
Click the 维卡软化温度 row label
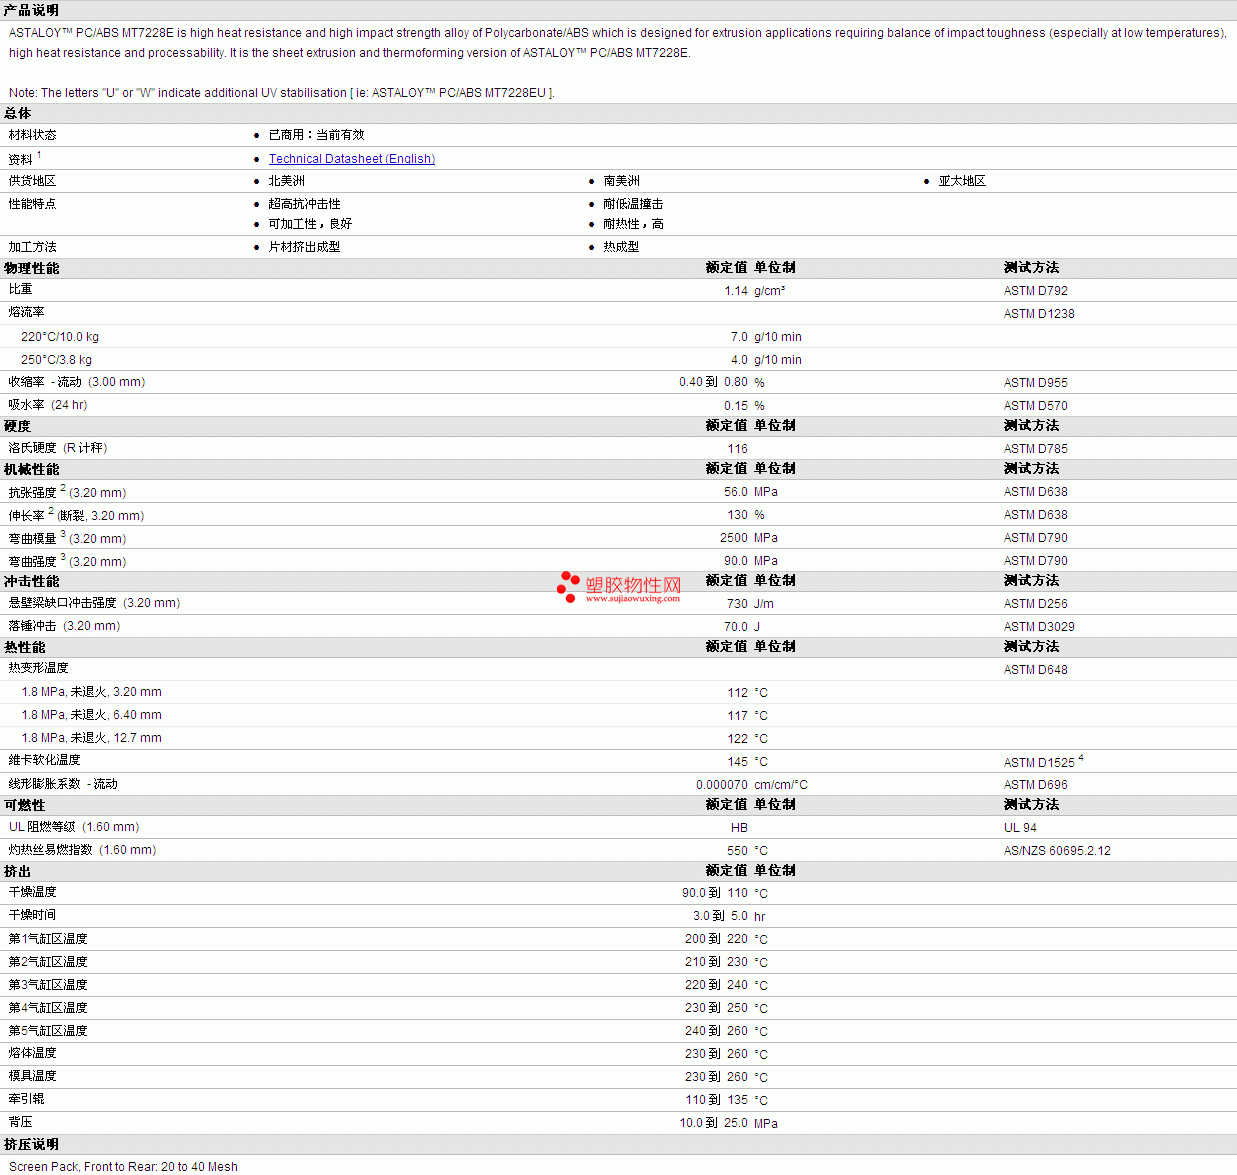pos(45,760)
